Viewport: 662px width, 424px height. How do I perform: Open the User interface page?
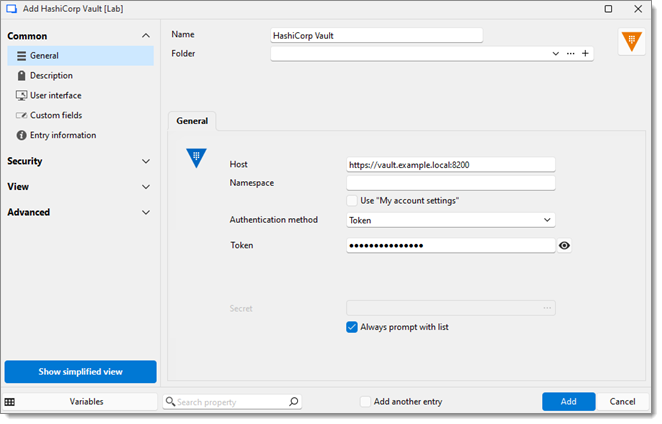pyautogui.click(x=81, y=95)
